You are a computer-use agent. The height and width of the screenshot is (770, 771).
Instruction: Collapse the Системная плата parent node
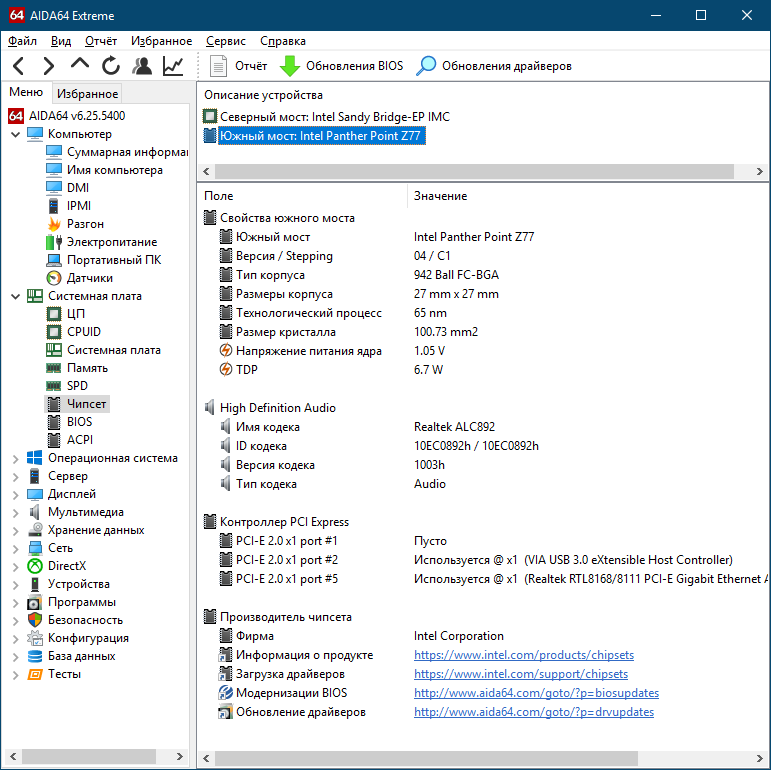coord(16,296)
